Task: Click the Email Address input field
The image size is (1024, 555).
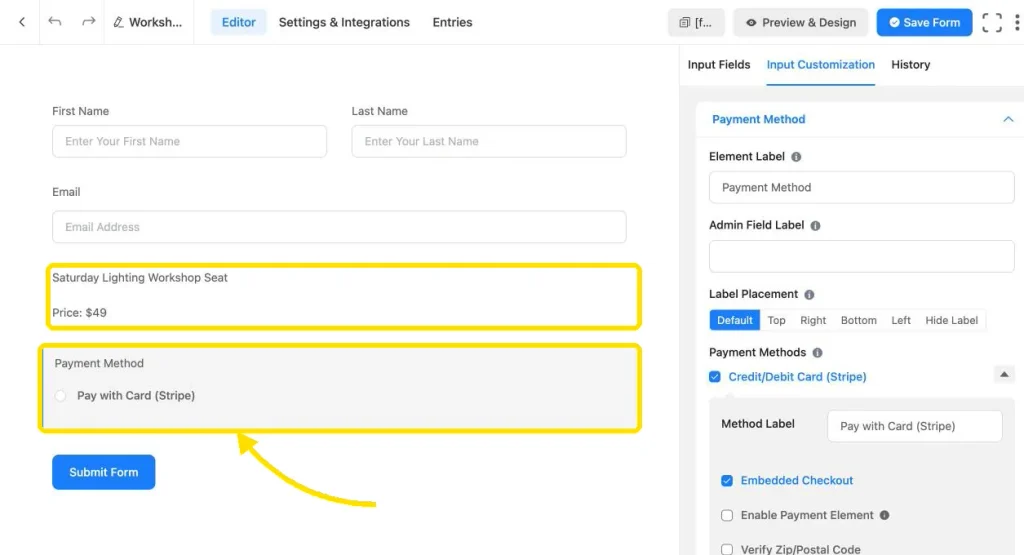Action: click(339, 227)
